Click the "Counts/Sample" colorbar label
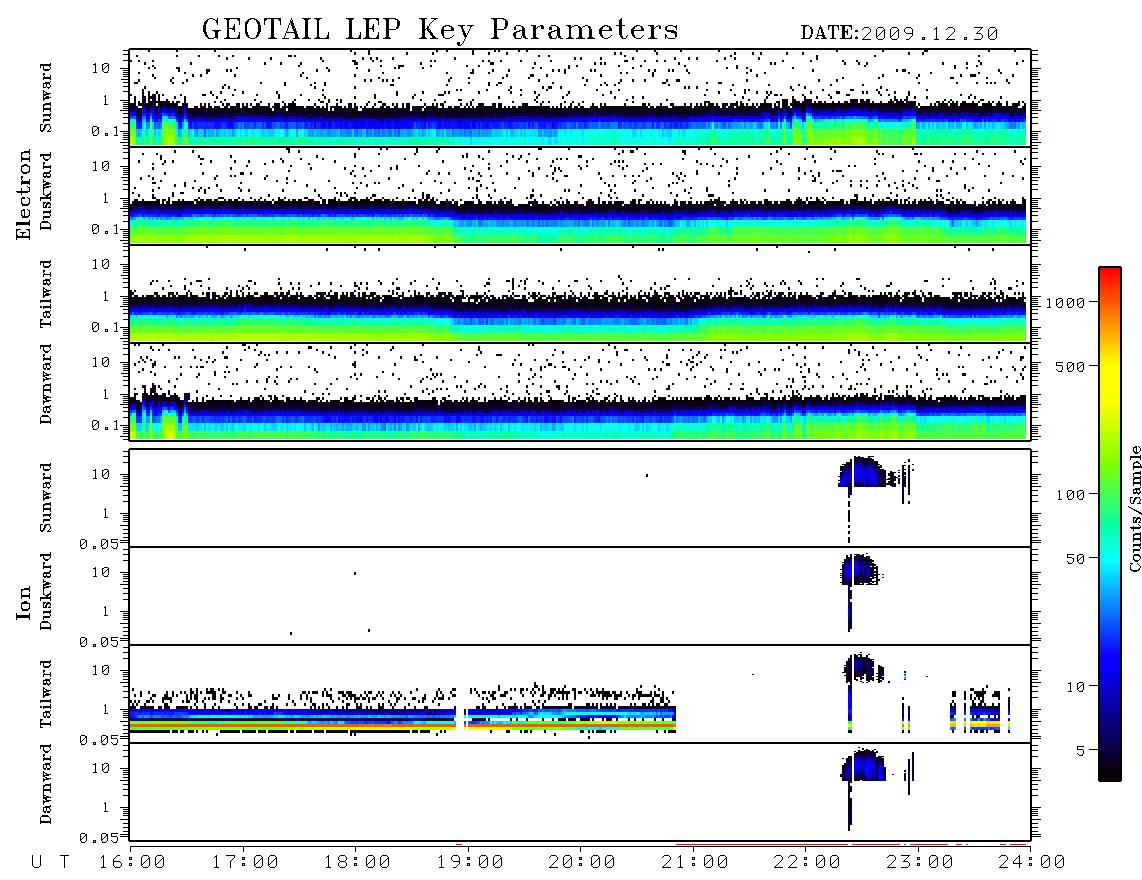Screen dimensions: 1142x880 click(x=1135, y=508)
